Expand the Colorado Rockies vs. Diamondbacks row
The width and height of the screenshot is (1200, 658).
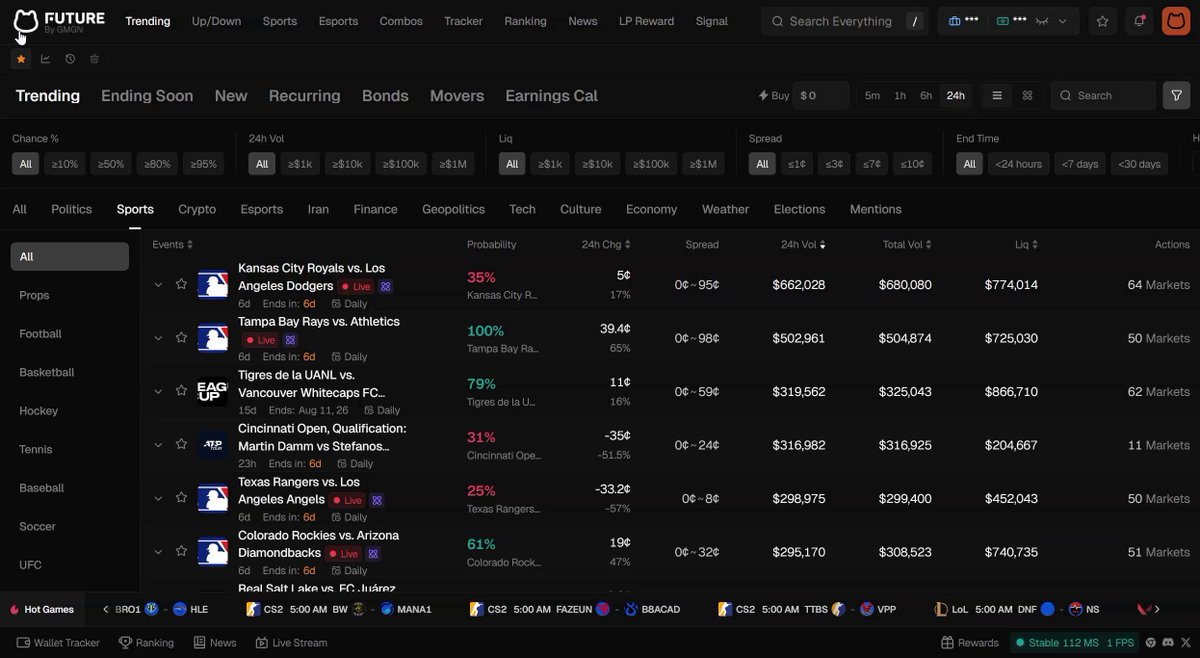tap(158, 551)
